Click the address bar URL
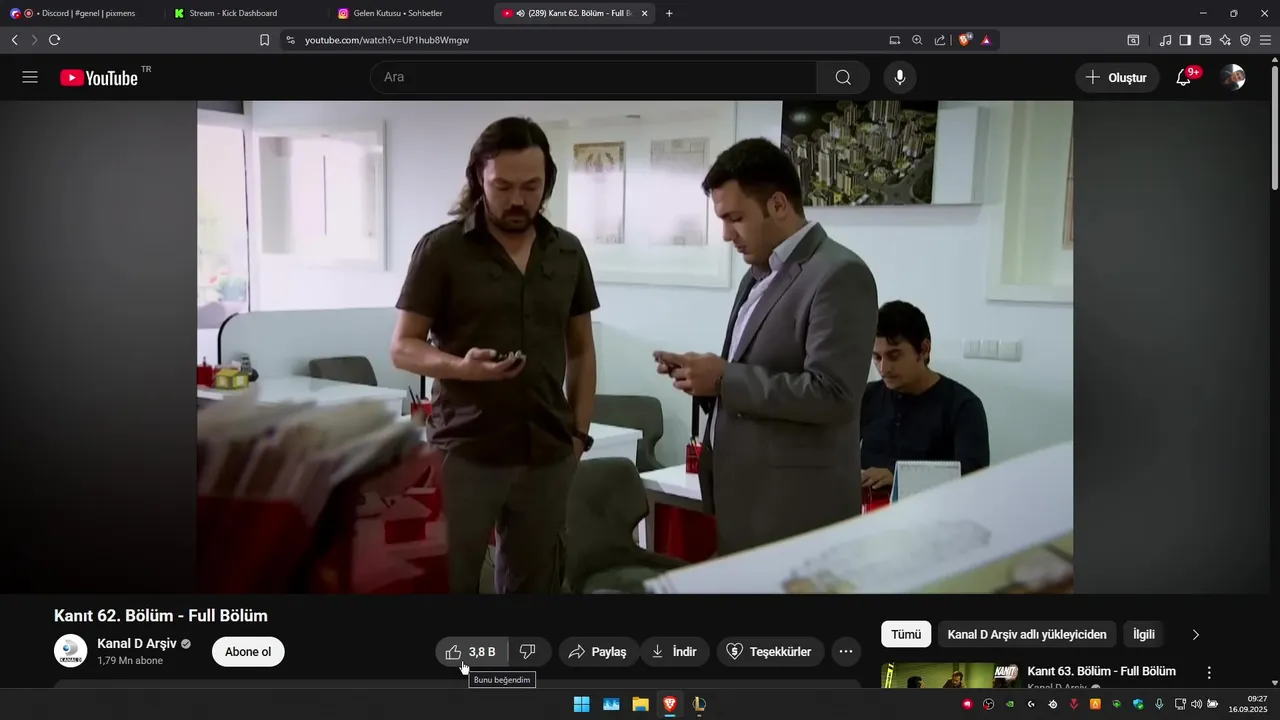Viewport: 1280px width, 720px height. click(387, 40)
